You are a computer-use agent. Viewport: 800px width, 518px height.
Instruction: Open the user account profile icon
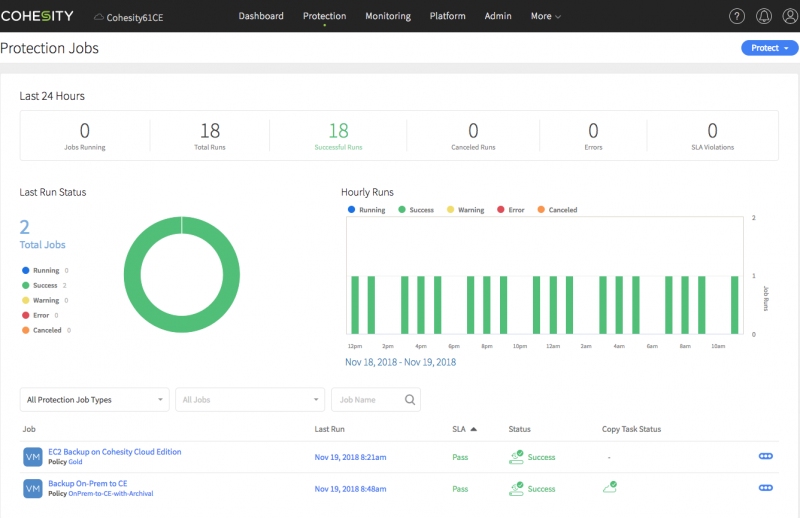click(x=790, y=16)
